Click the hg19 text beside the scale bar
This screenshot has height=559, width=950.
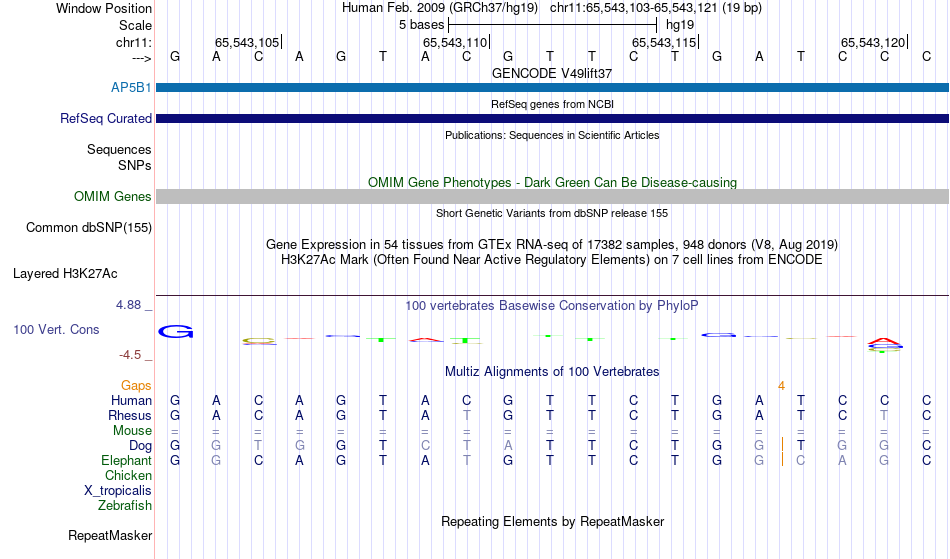(x=680, y=25)
